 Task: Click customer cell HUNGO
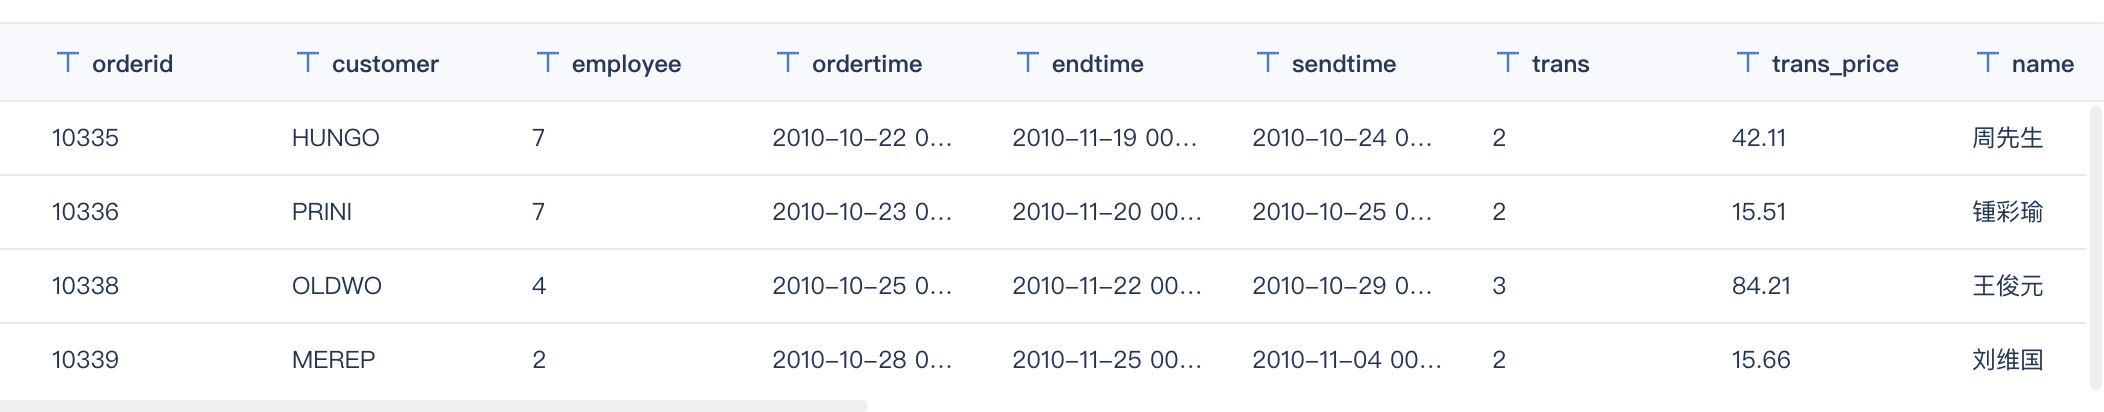click(x=335, y=138)
